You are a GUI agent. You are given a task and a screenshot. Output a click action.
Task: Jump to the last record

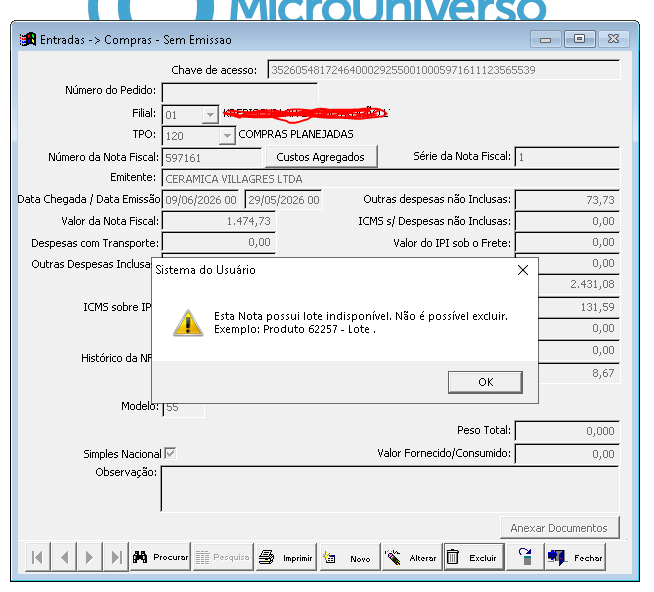[x=116, y=557]
